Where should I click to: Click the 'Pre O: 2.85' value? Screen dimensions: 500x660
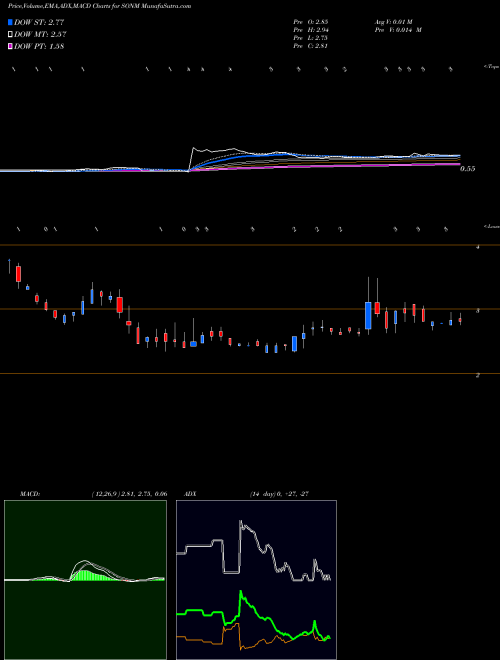pyautogui.click(x=311, y=21)
